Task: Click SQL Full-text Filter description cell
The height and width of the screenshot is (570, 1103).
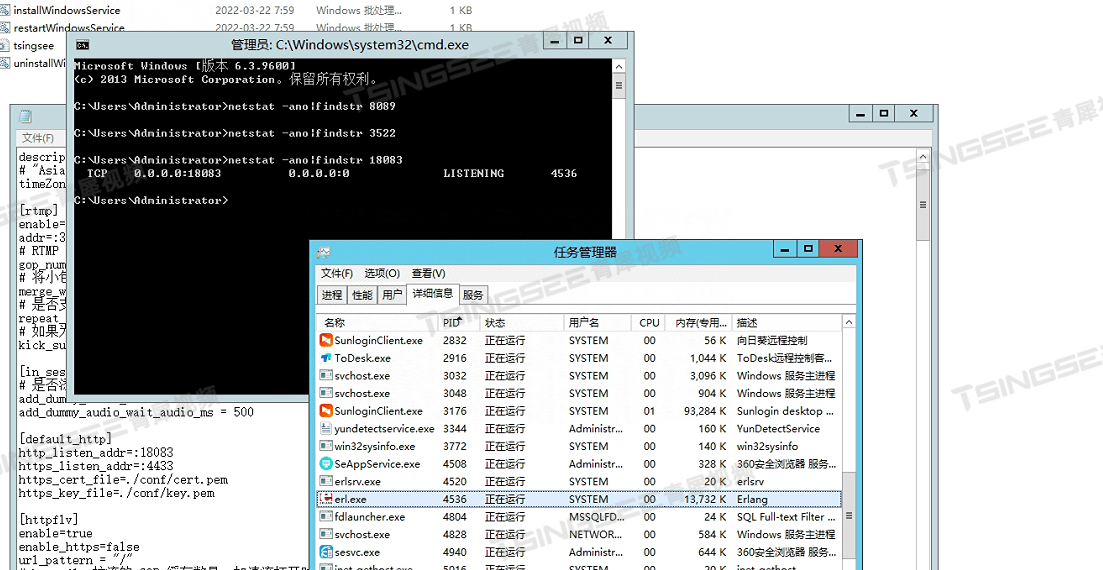Action: [x=786, y=517]
